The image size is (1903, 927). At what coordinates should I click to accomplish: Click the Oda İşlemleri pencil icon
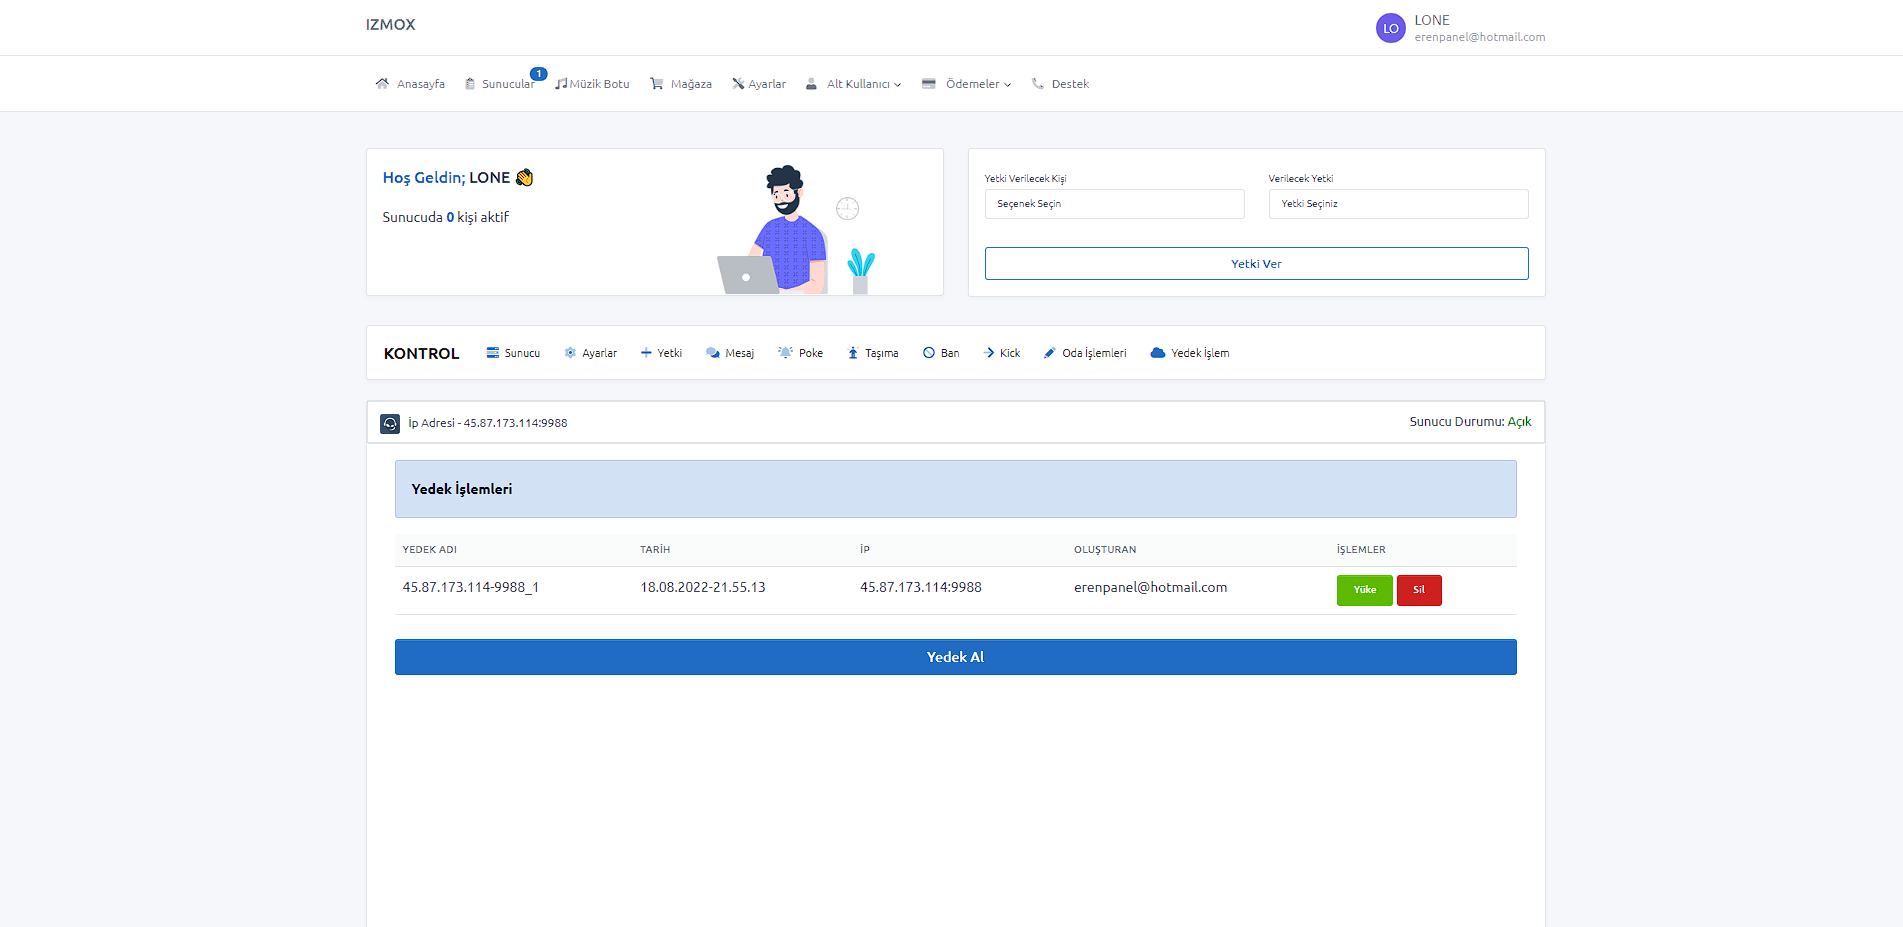pos(1049,353)
